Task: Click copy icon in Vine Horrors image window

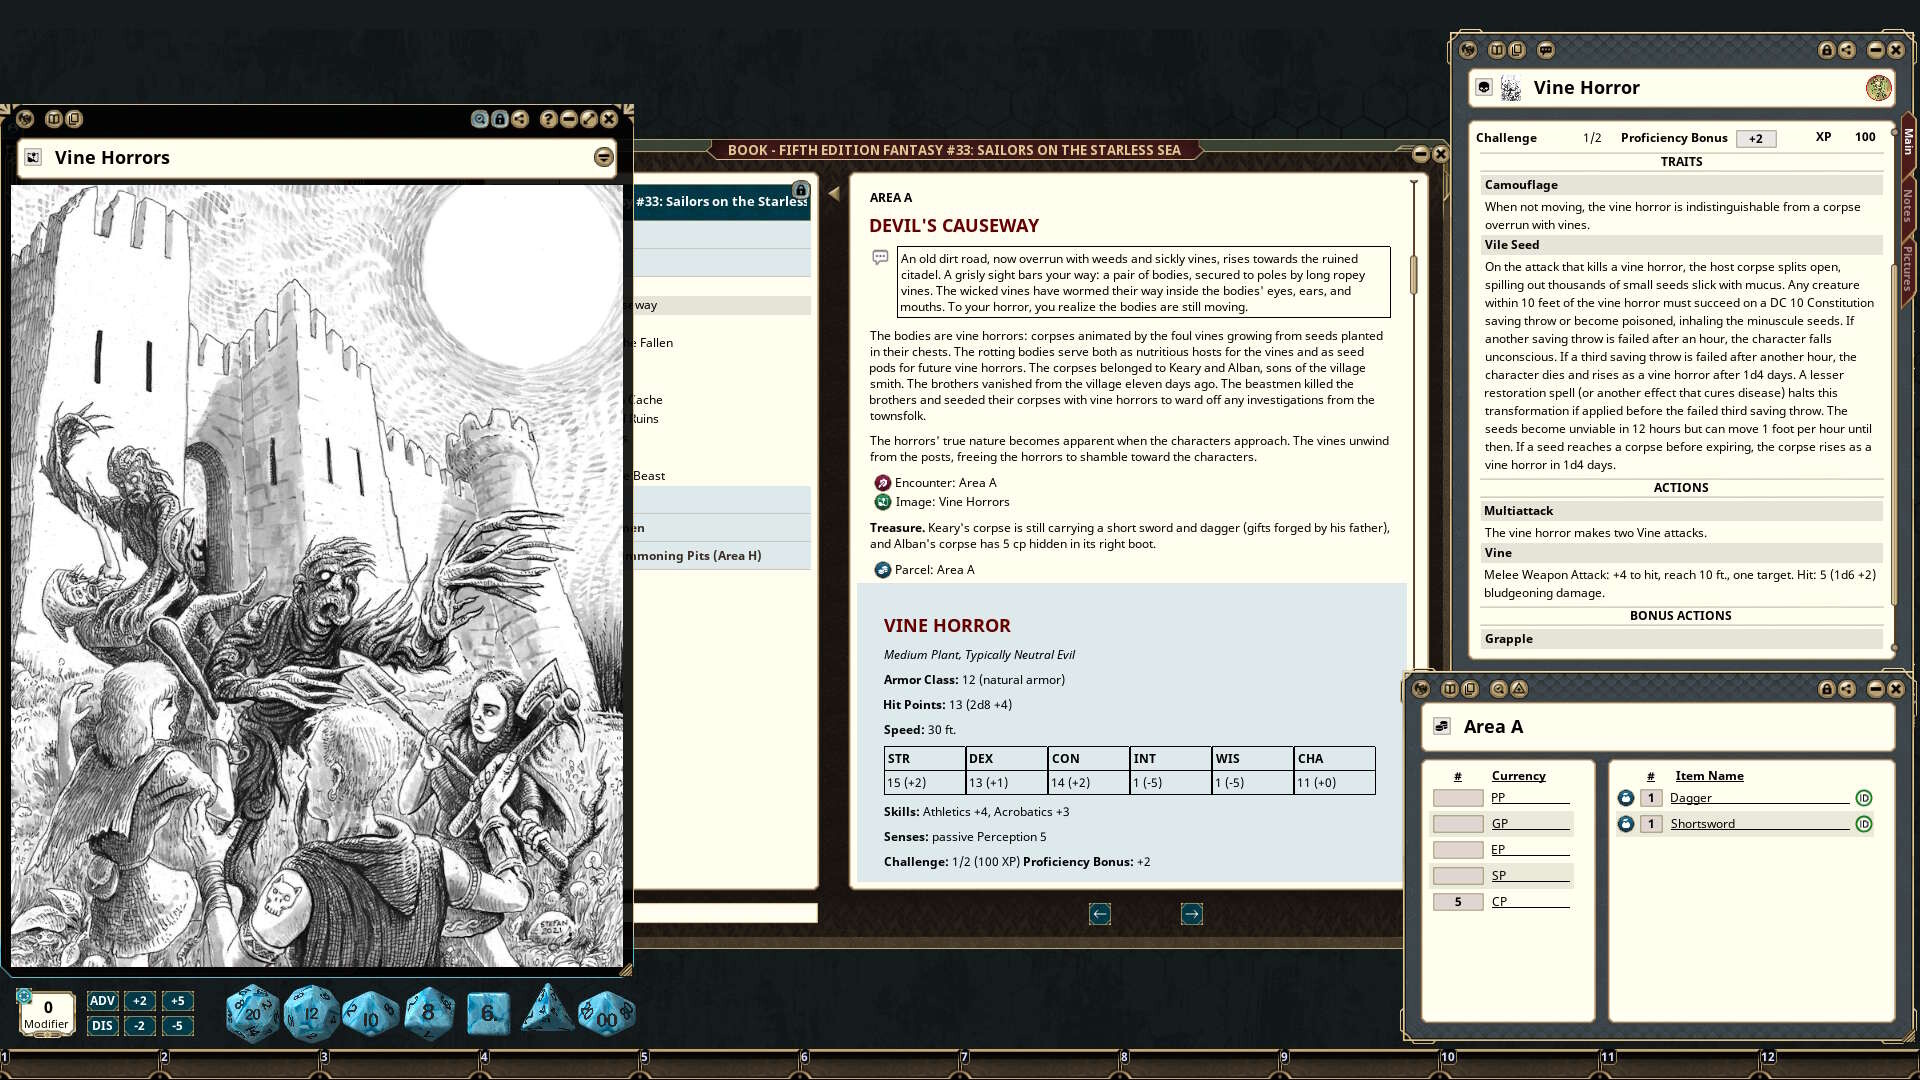Action: pos(74,119)
